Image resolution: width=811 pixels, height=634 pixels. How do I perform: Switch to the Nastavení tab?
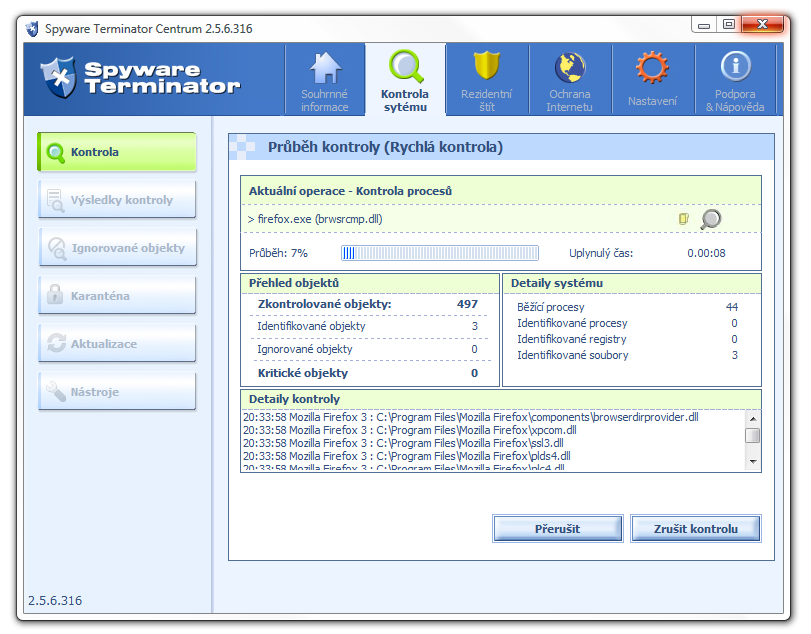coord(653,80)
